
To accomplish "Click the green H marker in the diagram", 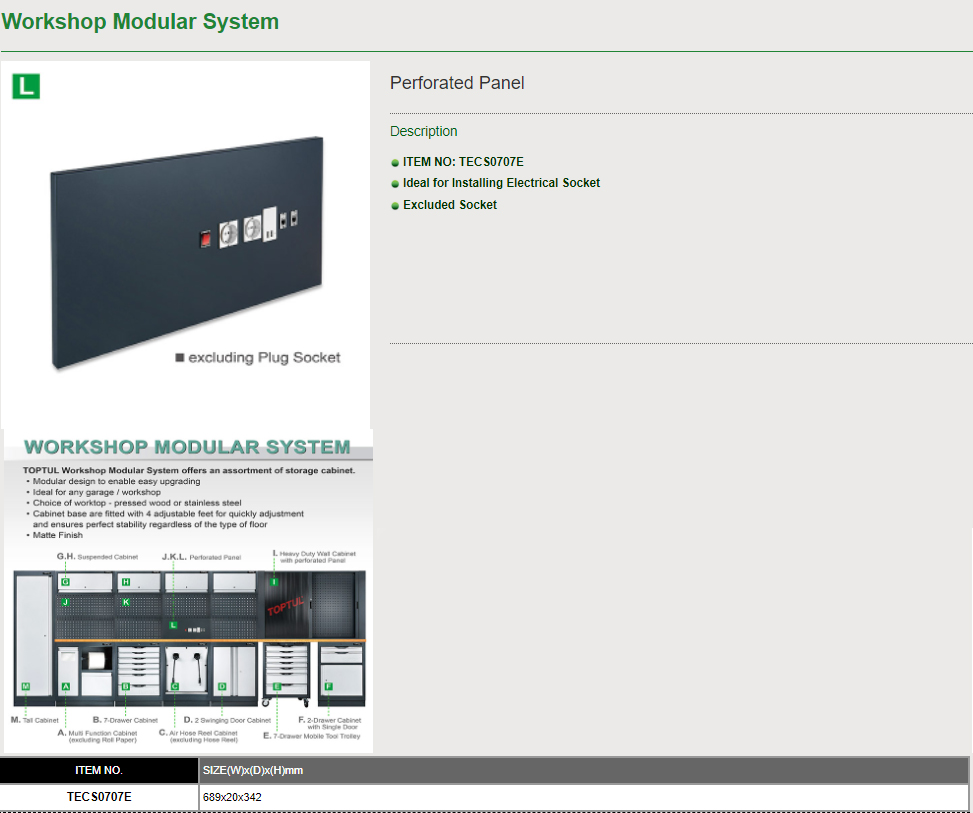I will 126,582.
